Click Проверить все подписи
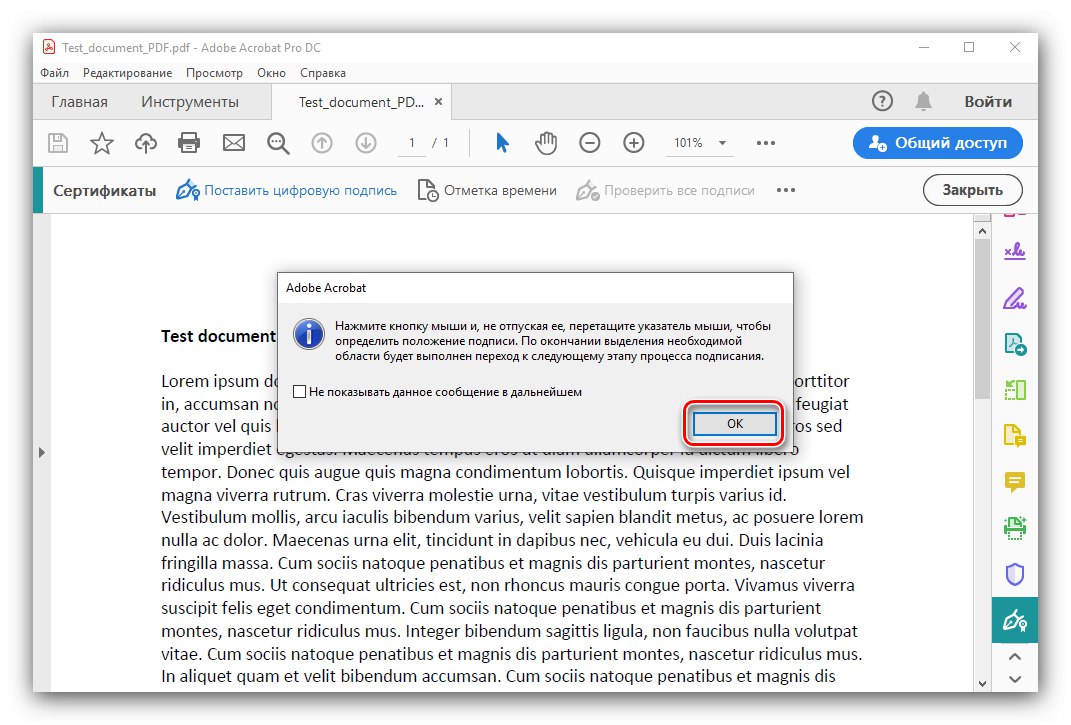 (x=665, y=190)
